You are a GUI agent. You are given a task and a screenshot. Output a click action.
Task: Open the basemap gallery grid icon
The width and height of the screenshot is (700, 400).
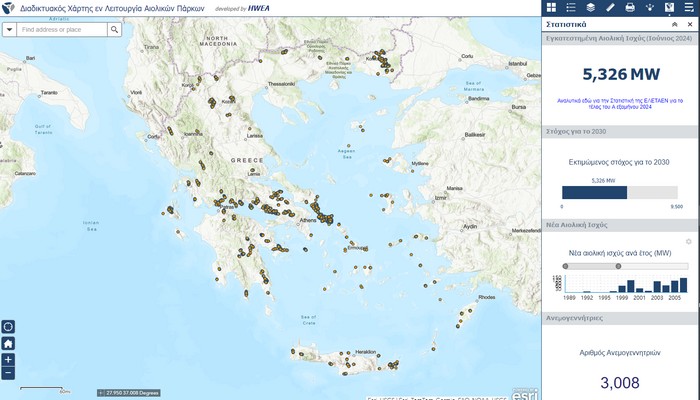pos(552,8)
